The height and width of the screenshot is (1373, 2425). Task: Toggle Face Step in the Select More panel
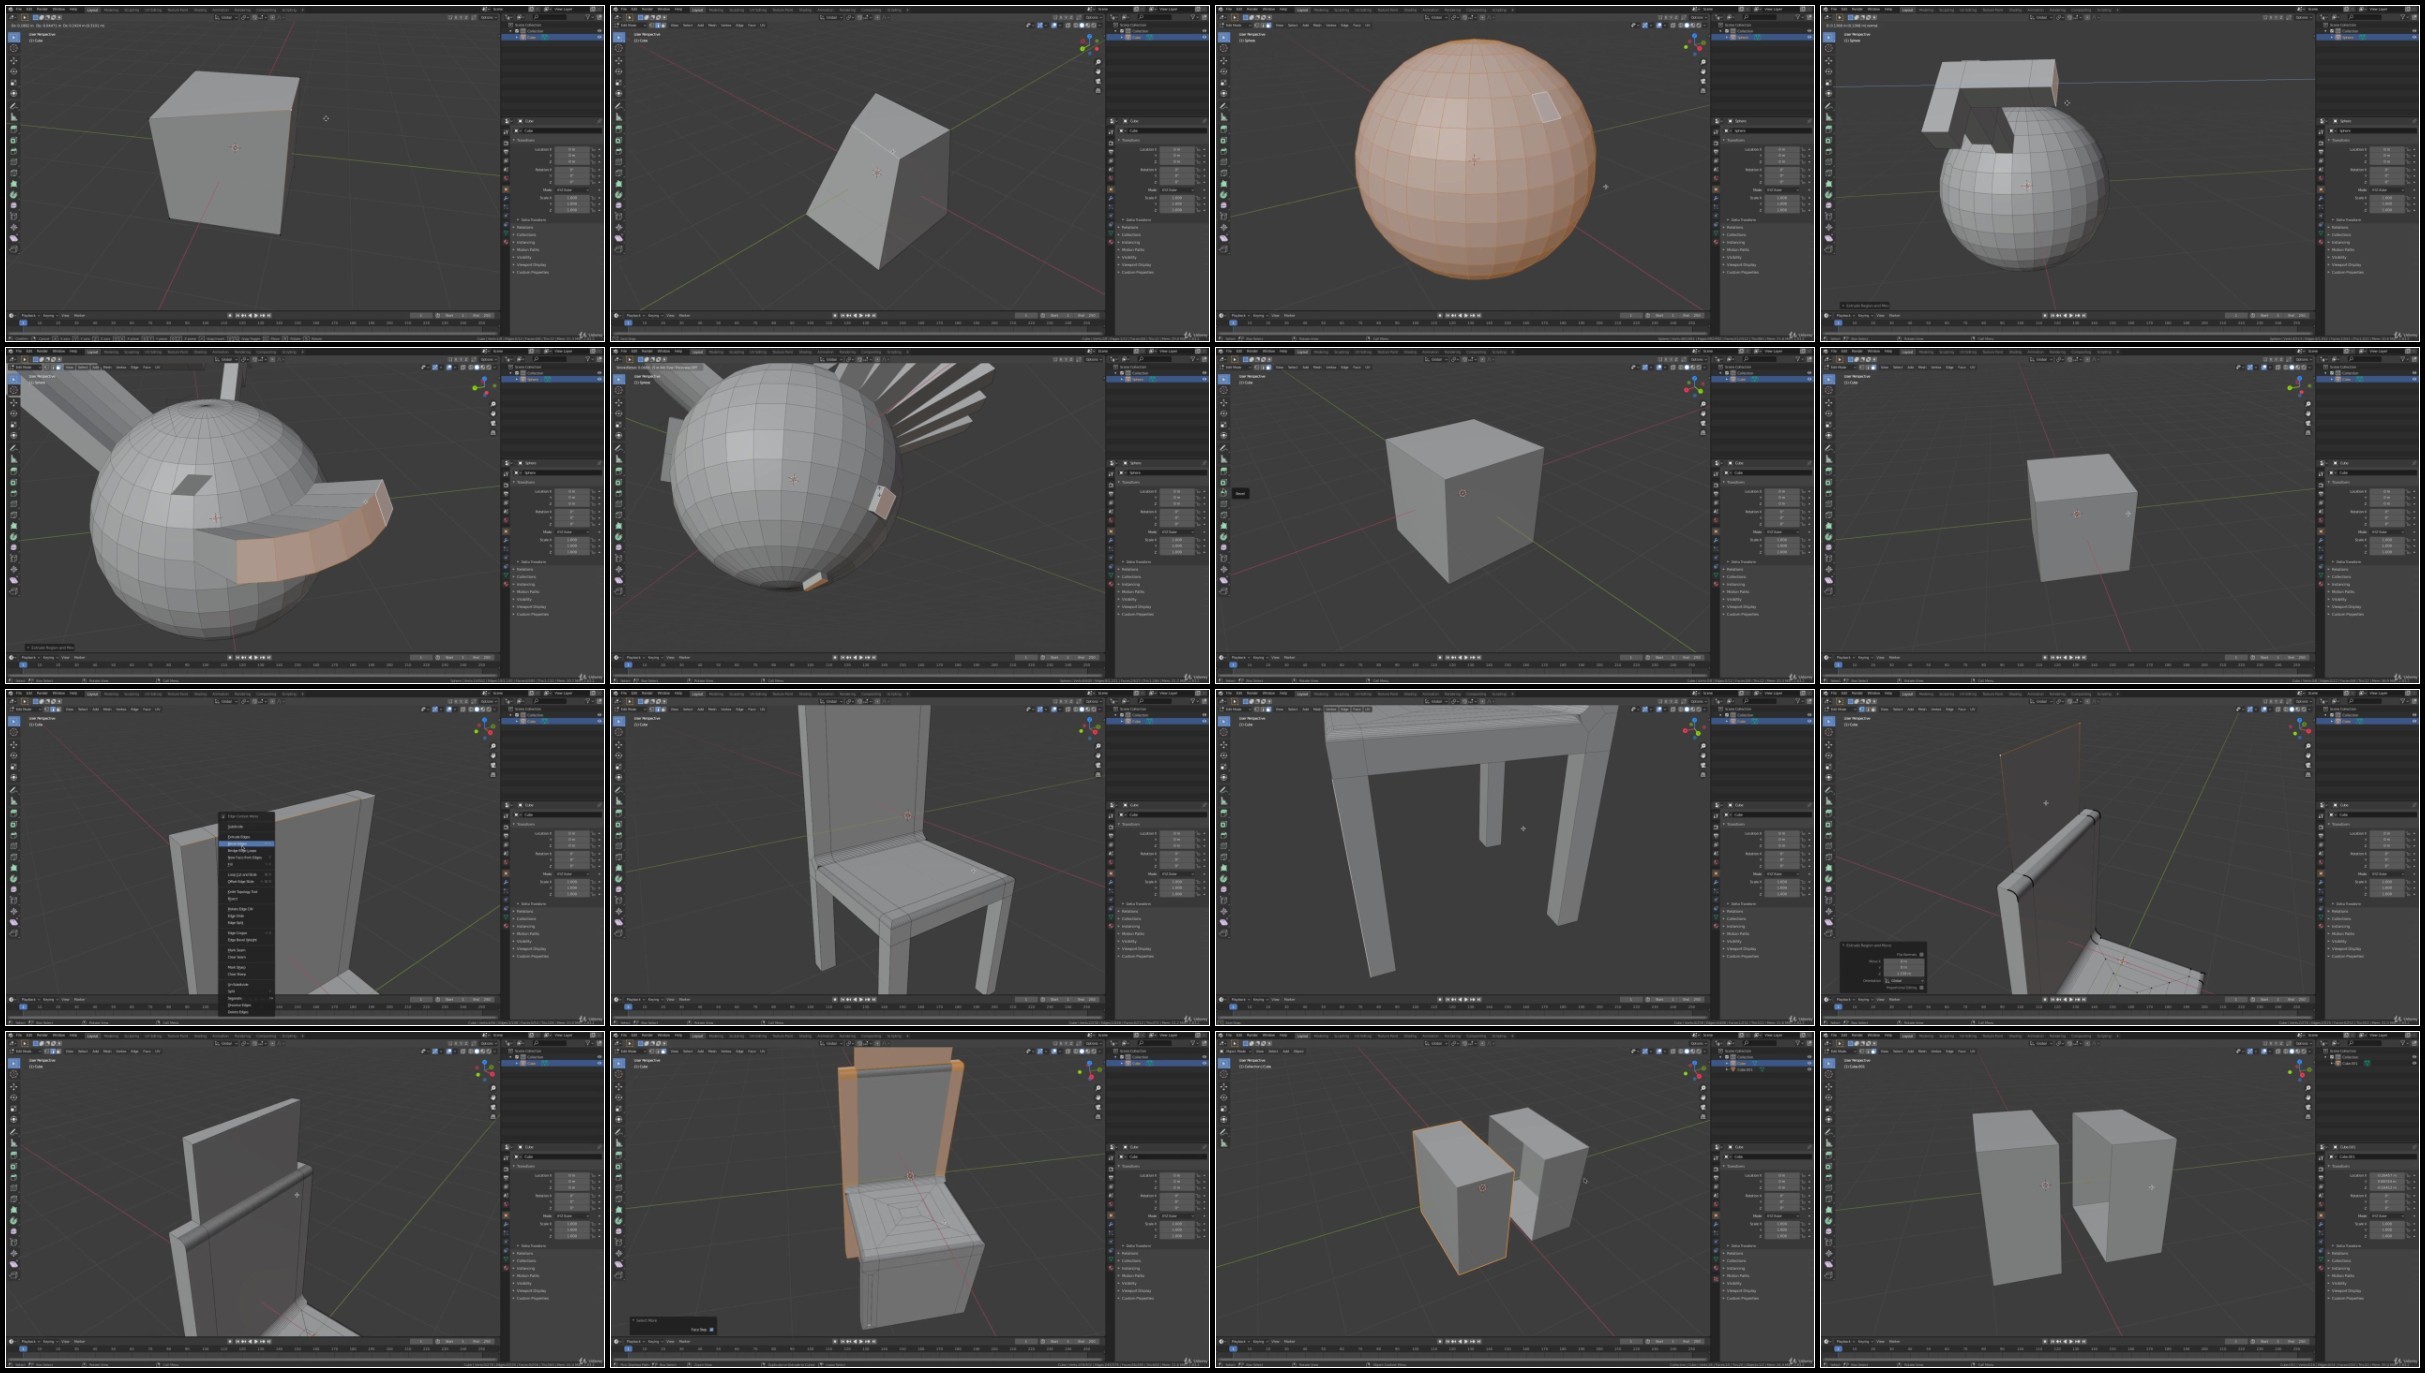(711, 1329)
